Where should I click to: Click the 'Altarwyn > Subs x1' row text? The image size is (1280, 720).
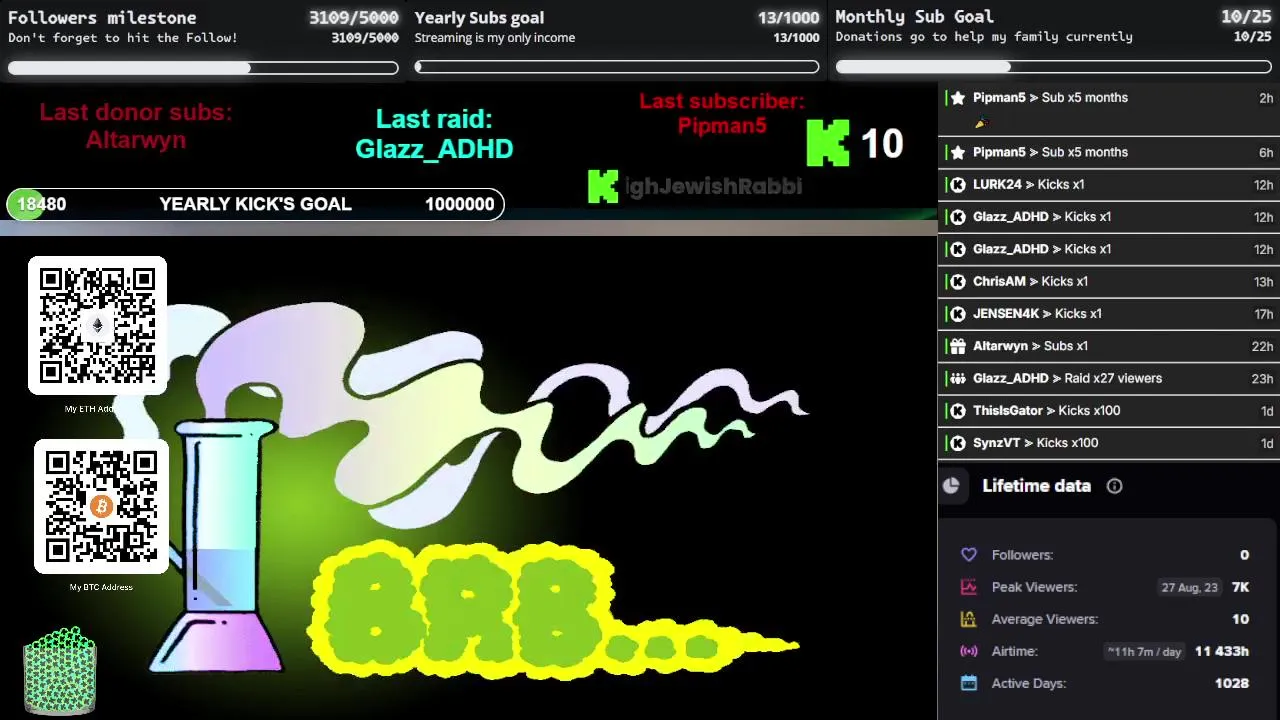(x=1030, y=347)
